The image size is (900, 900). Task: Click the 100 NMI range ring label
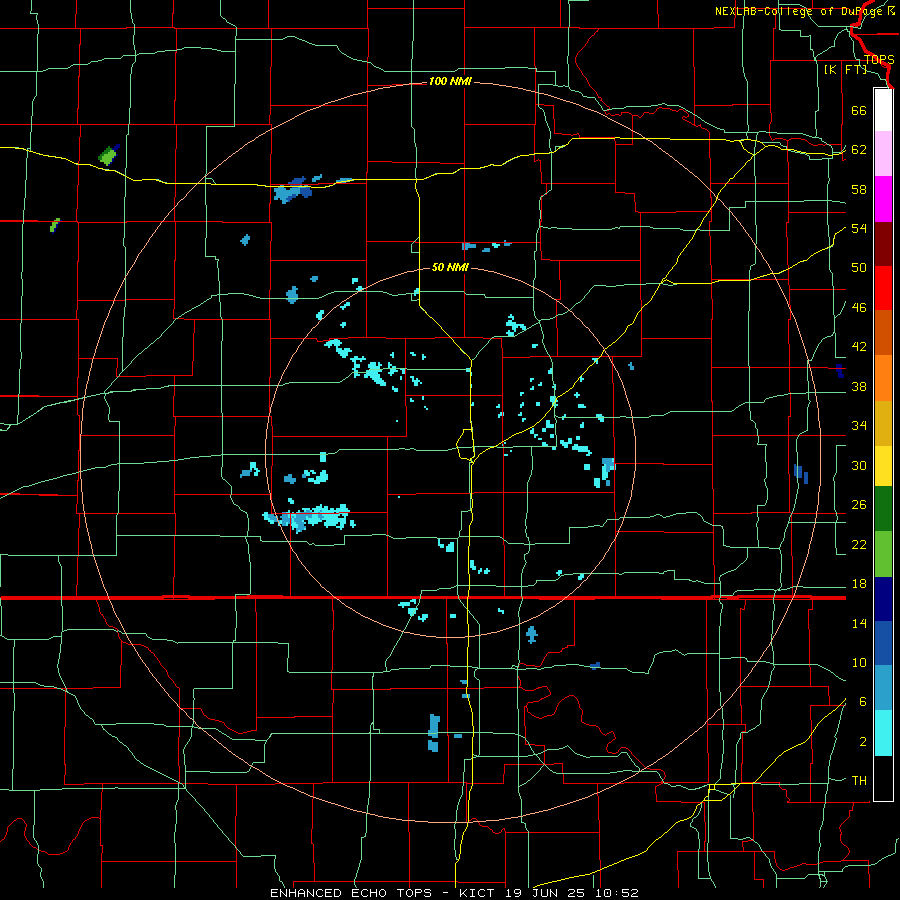pos(450,82)
